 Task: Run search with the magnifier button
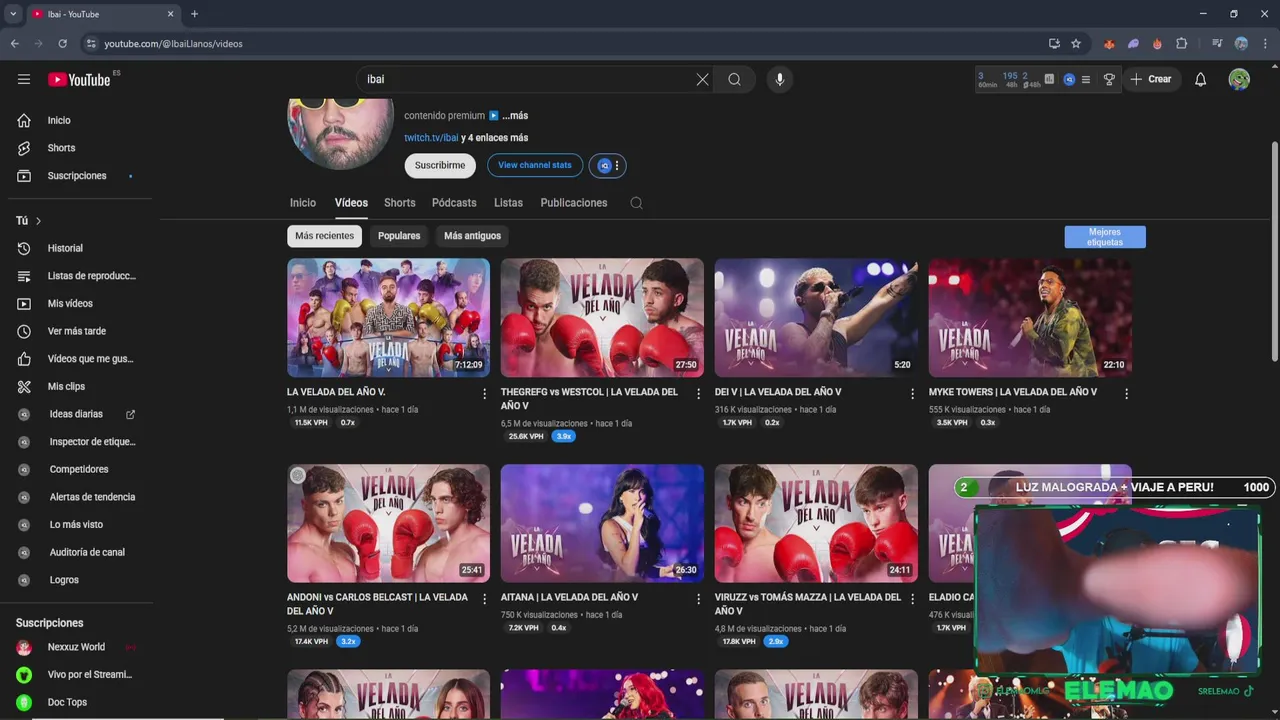[x=735, y=79]
